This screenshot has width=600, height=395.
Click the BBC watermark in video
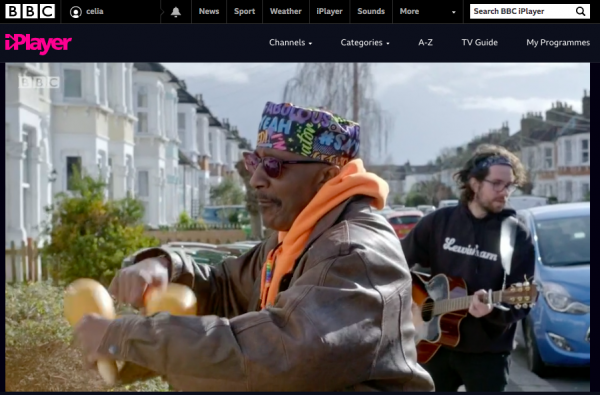39,82
